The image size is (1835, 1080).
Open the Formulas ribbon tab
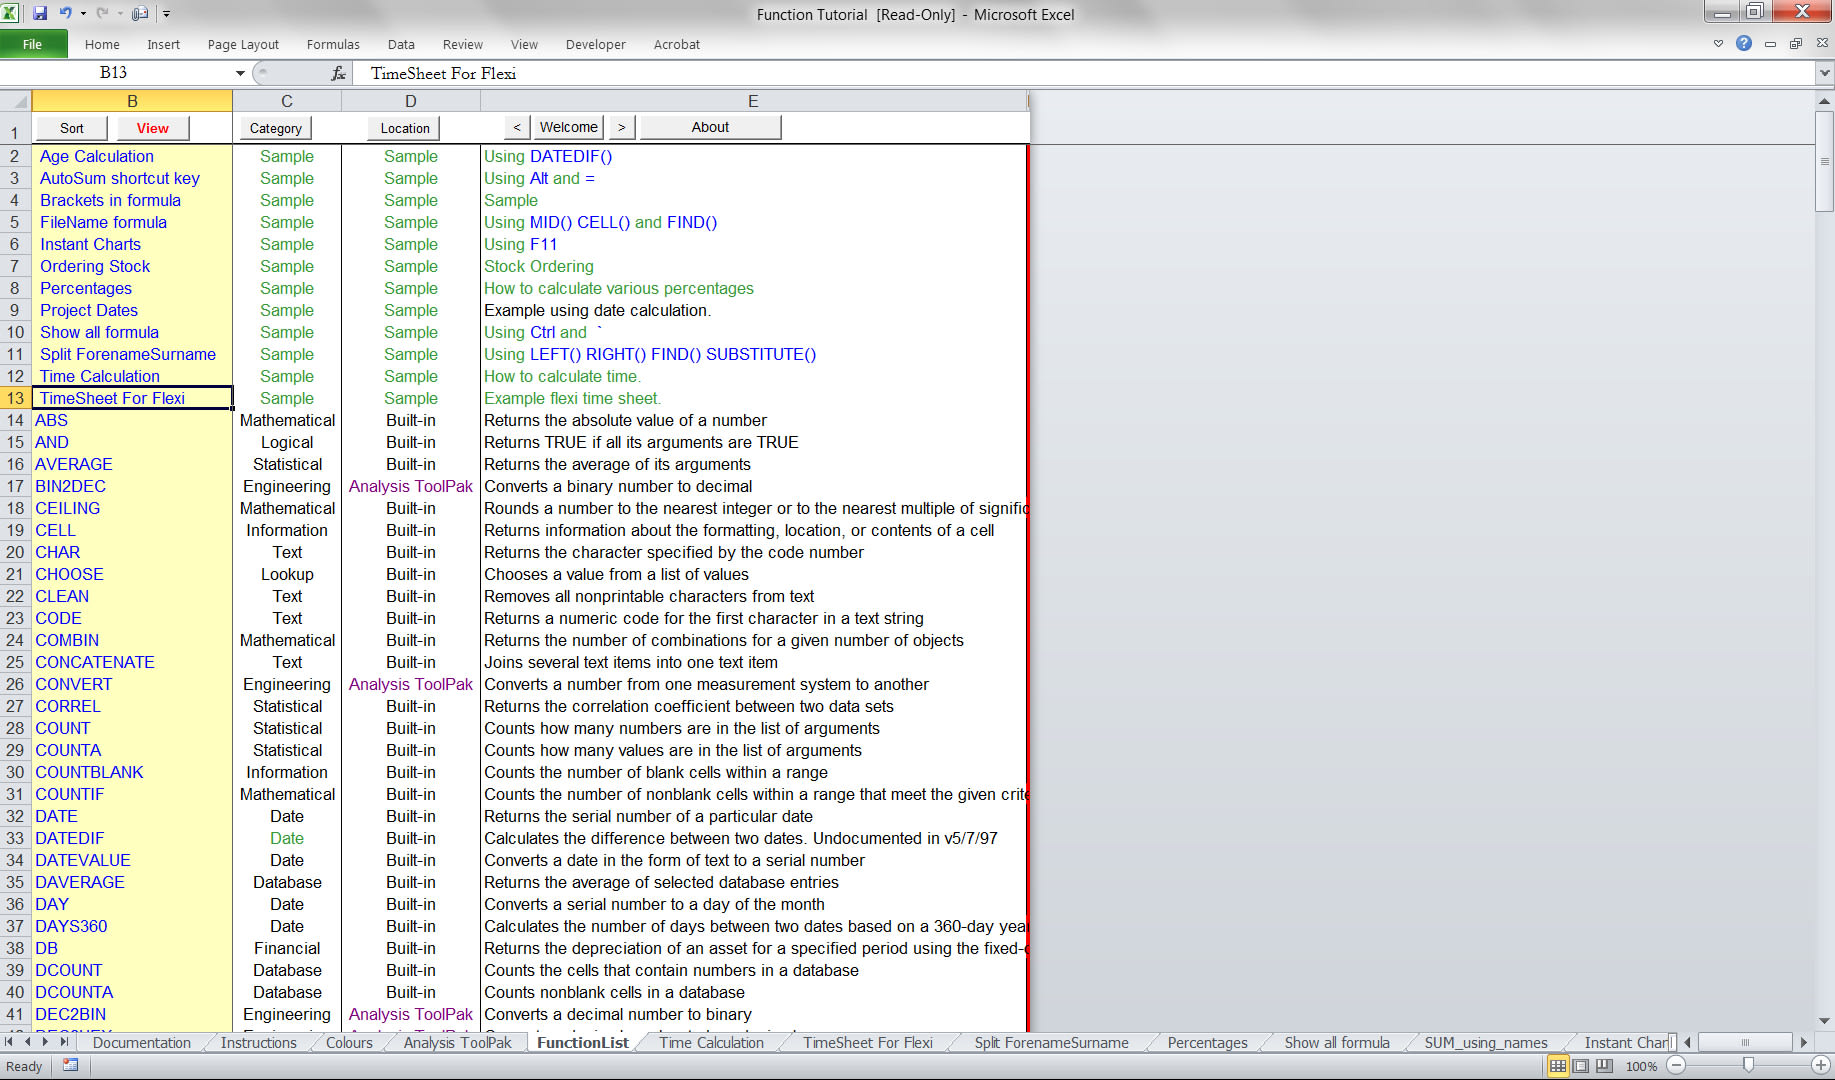pyautogui.click(x=333, y=44)
